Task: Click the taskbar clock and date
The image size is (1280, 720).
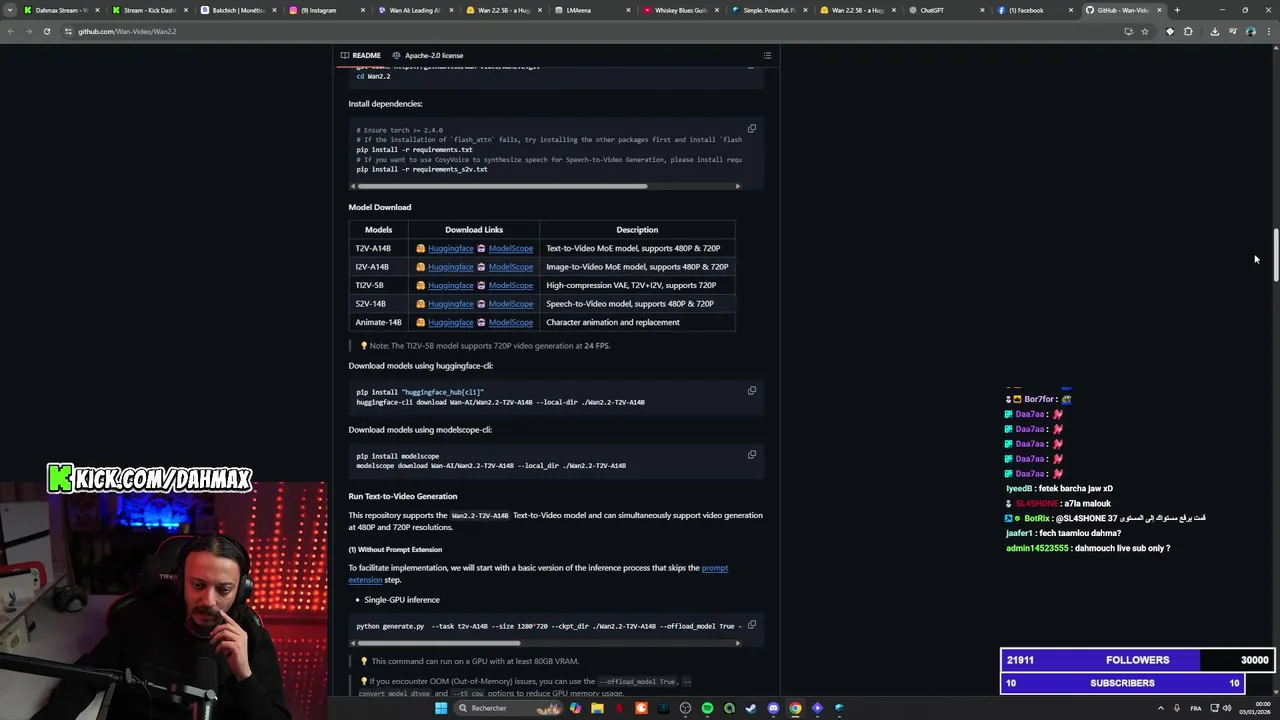Action: [x=1255, y=708]
